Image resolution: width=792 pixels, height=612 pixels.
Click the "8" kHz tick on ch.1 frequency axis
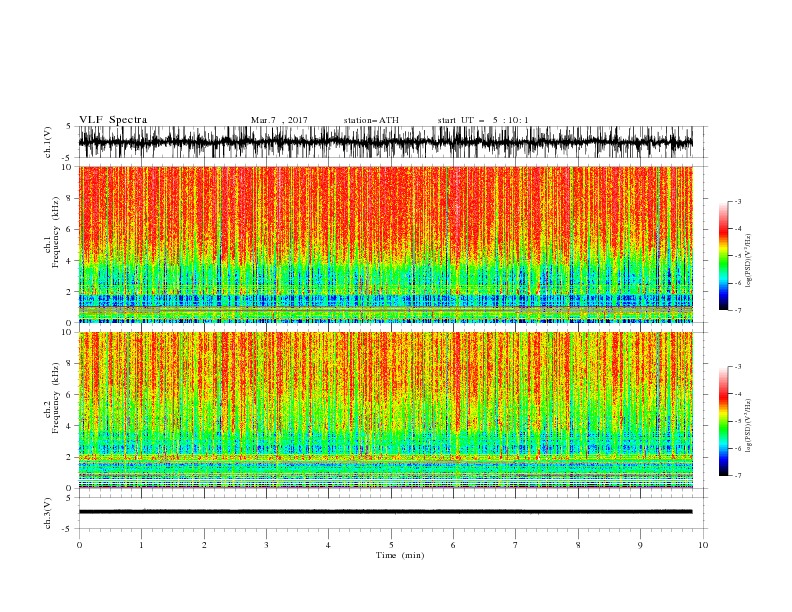tap(70, 198)
